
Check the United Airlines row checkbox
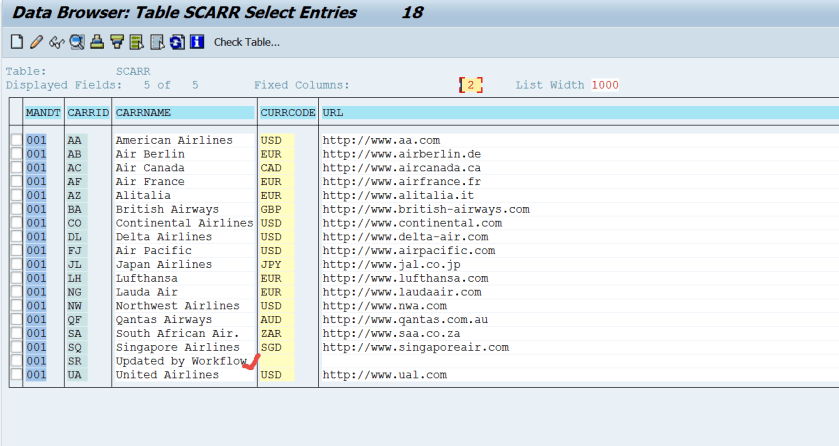click(17, 375)
